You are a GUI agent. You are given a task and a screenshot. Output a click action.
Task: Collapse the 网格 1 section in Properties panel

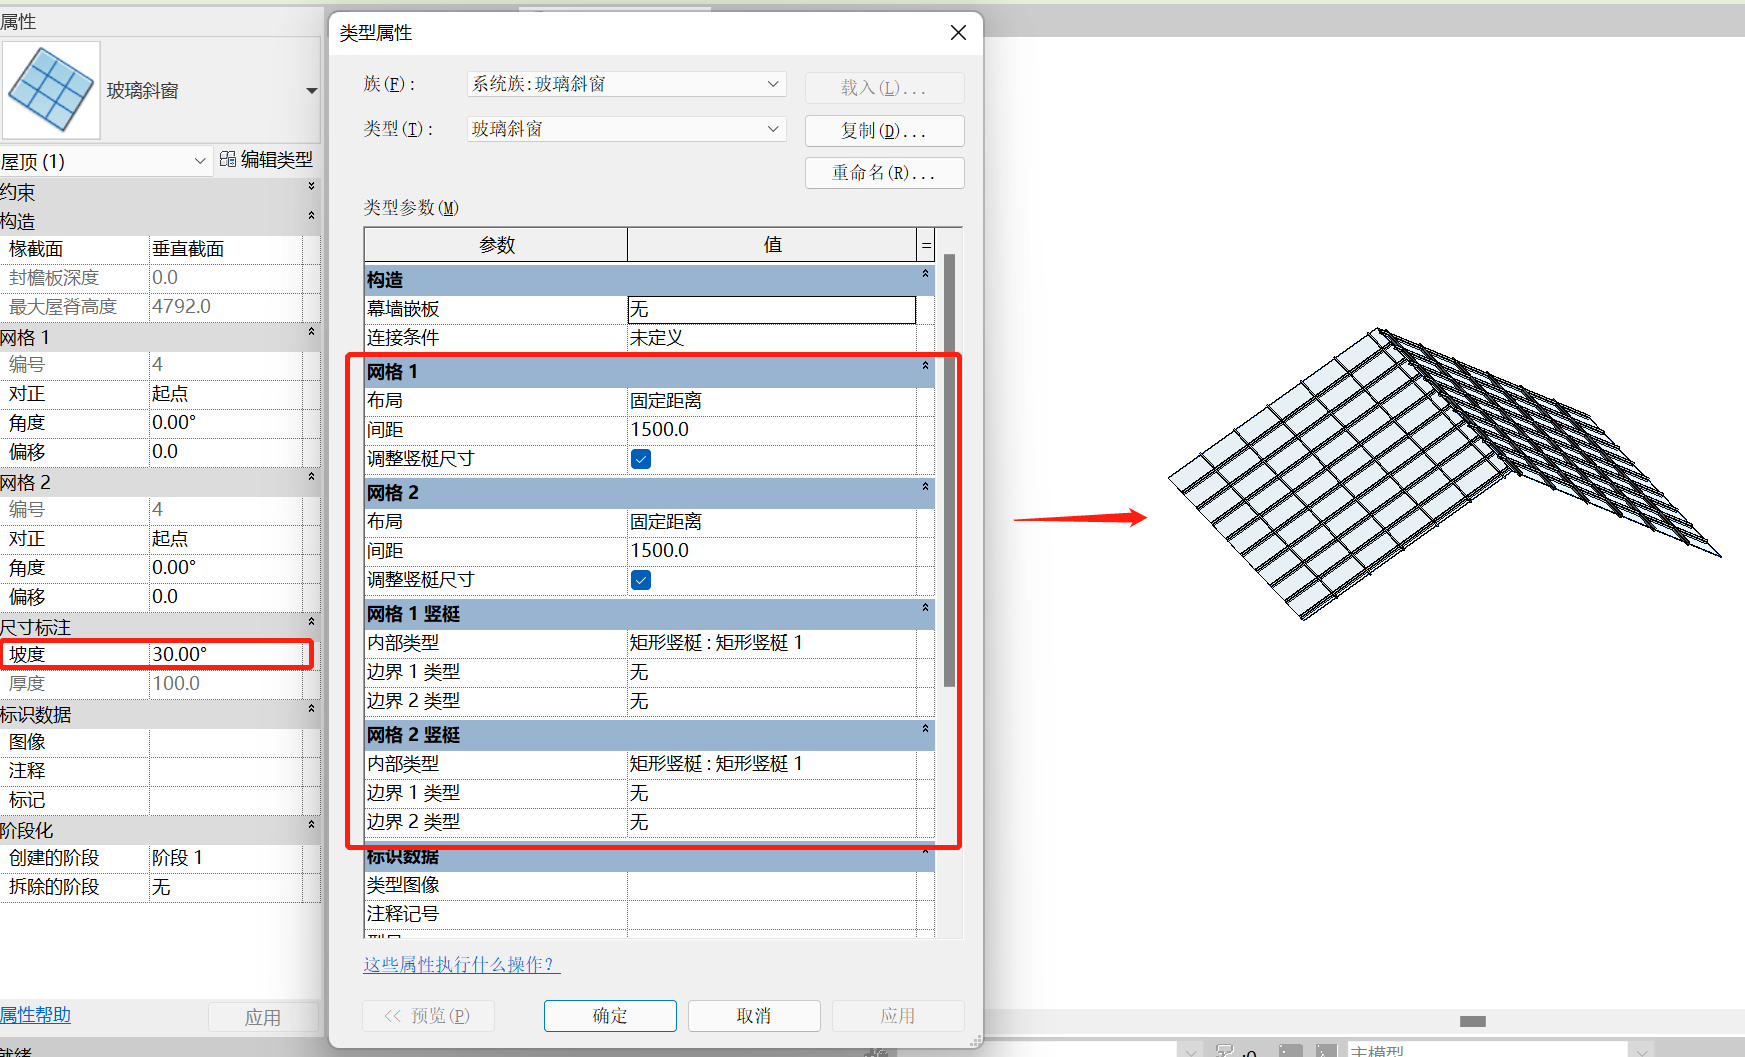coord(311,332)
